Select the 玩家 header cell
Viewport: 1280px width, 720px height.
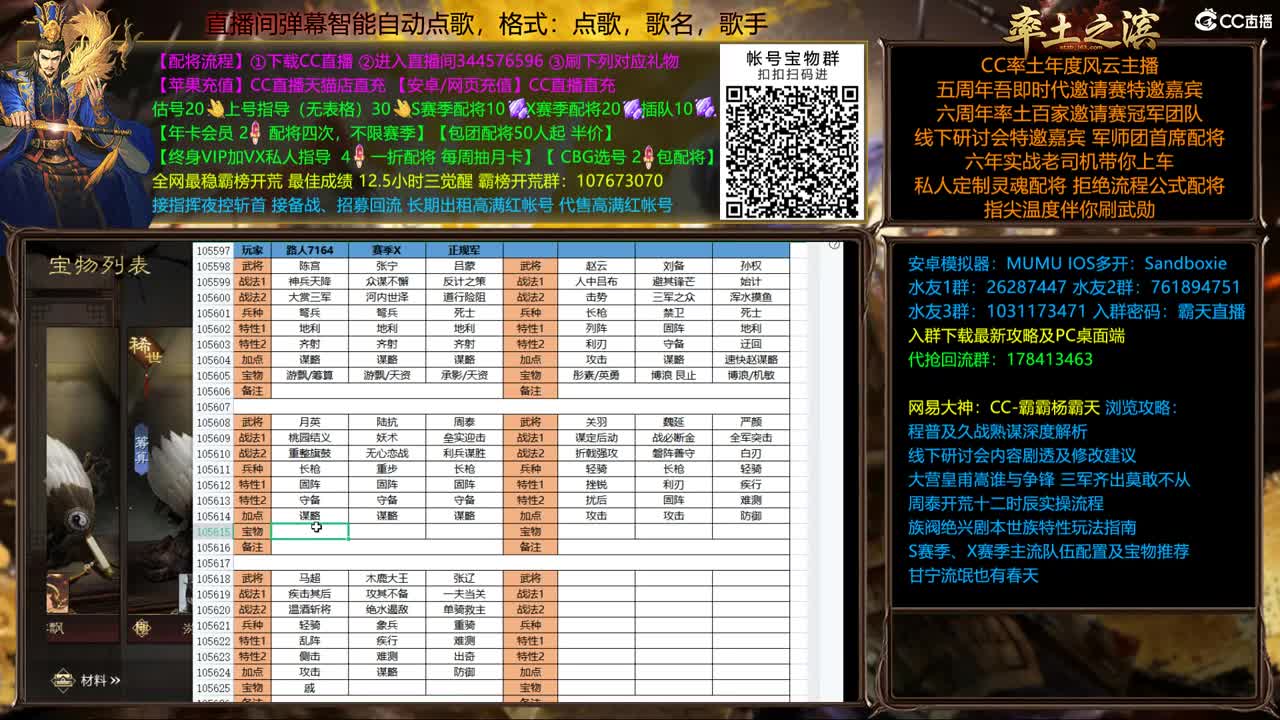point(252,250)
